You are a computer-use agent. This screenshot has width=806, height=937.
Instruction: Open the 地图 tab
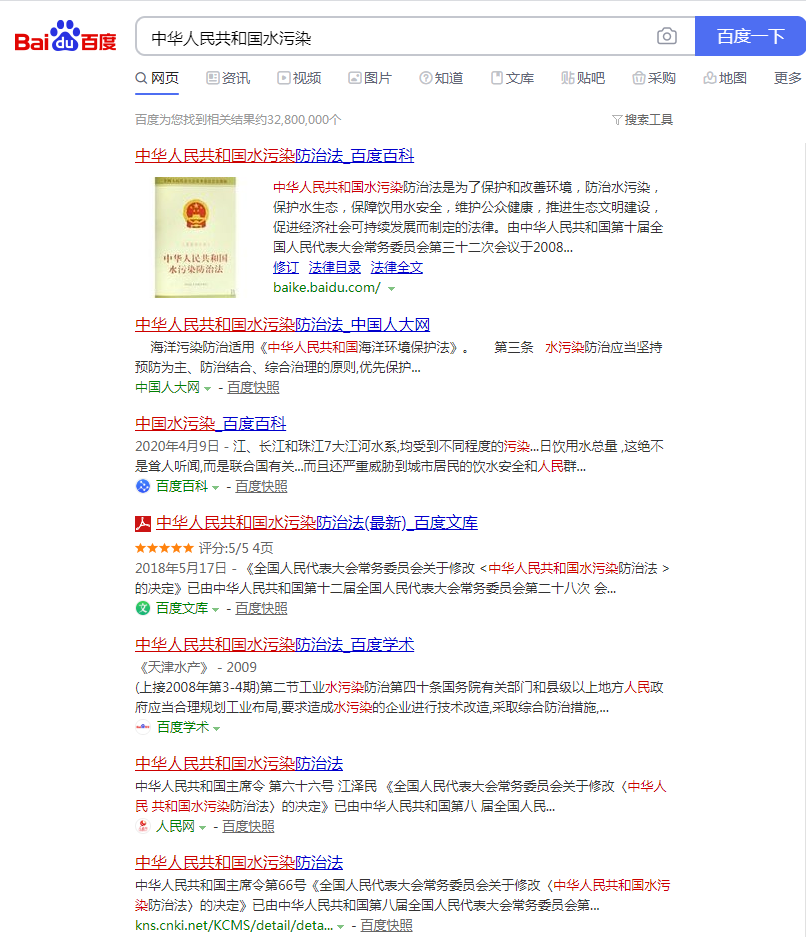(x=725, y=78)
